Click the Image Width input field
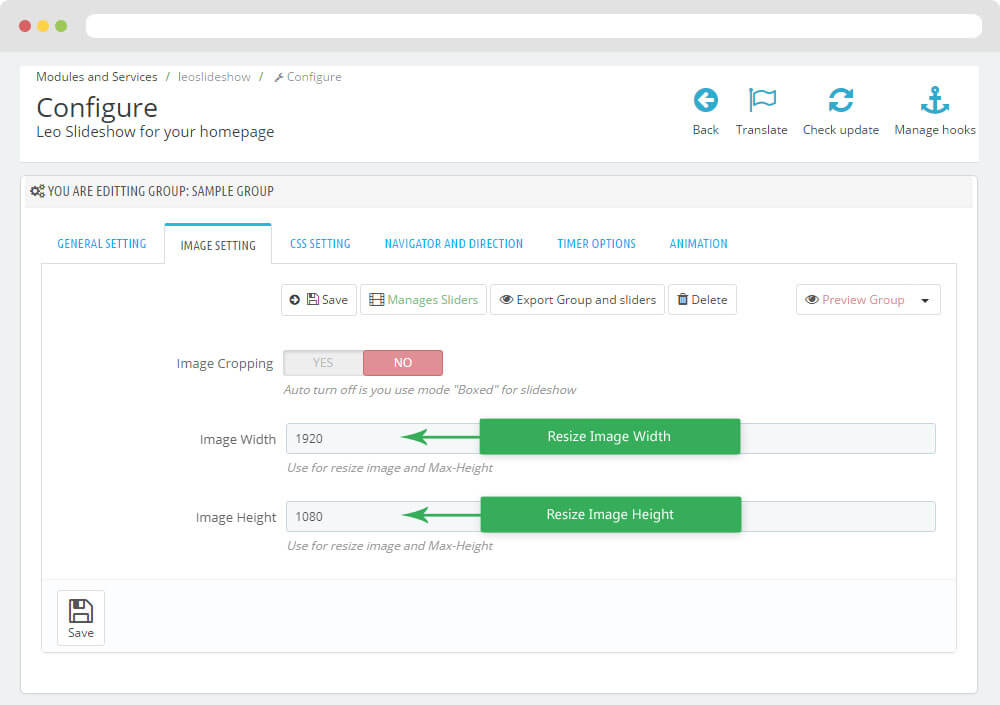This screenshot has height=705, width=1000. (x=340, y=439)
